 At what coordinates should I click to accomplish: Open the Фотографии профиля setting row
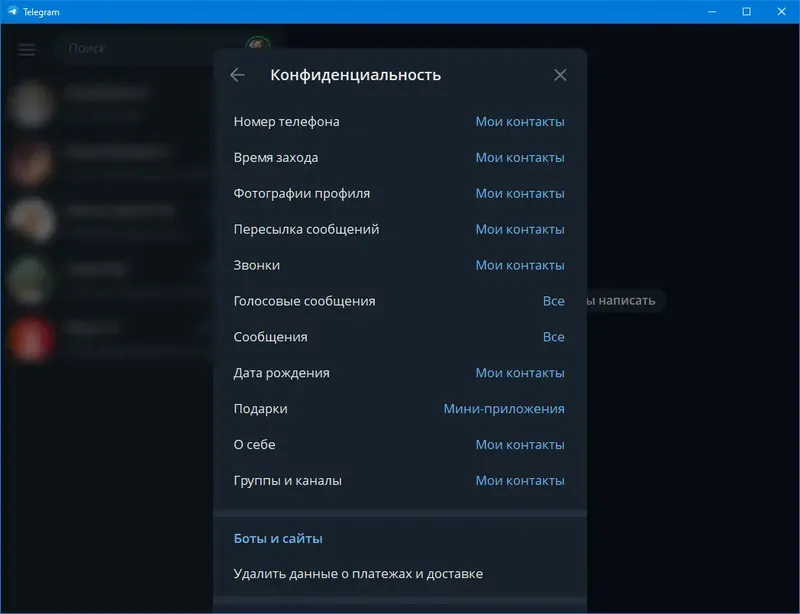click(x=399, y=193)
